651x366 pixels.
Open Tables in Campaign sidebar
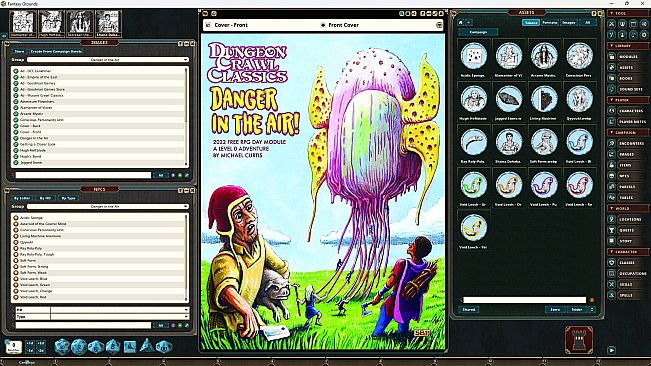click(x=628, y=198)
